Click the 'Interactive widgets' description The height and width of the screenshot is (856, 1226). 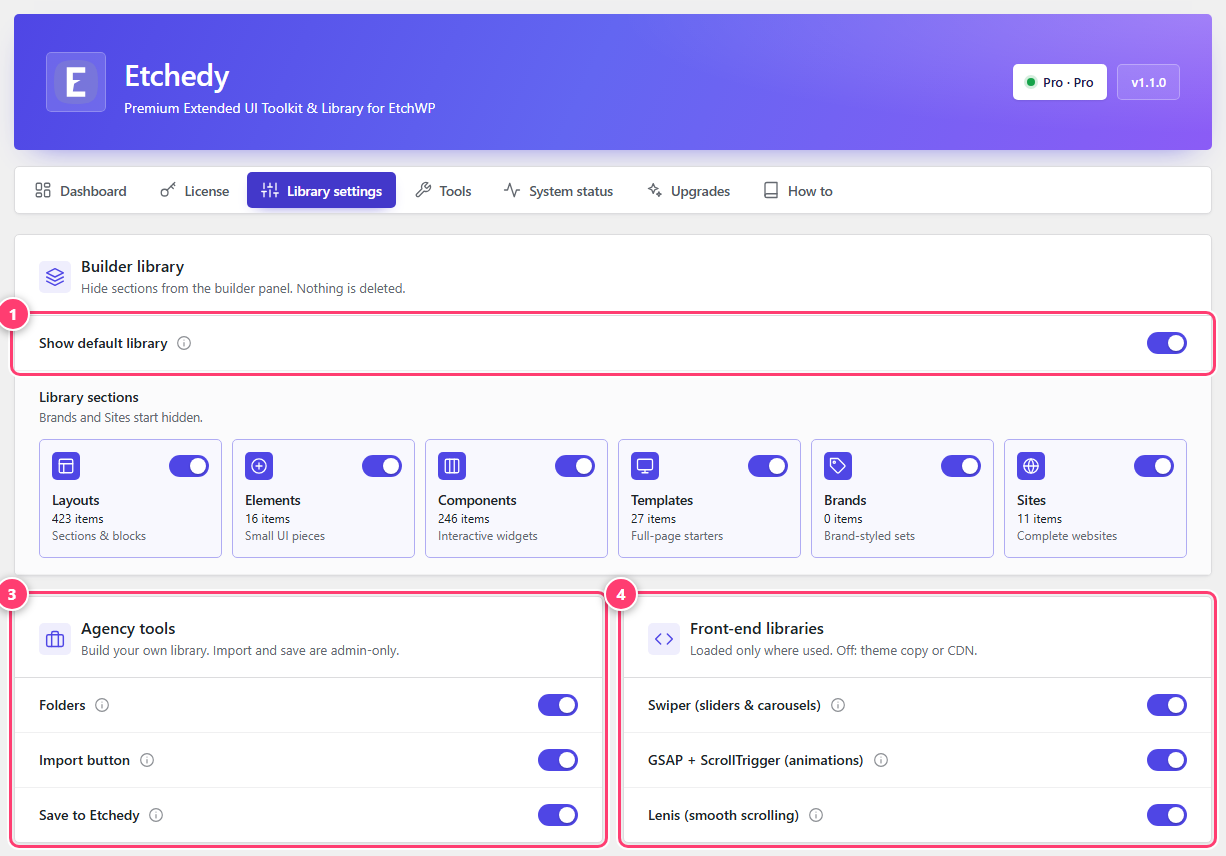click(x=488, y=536)
